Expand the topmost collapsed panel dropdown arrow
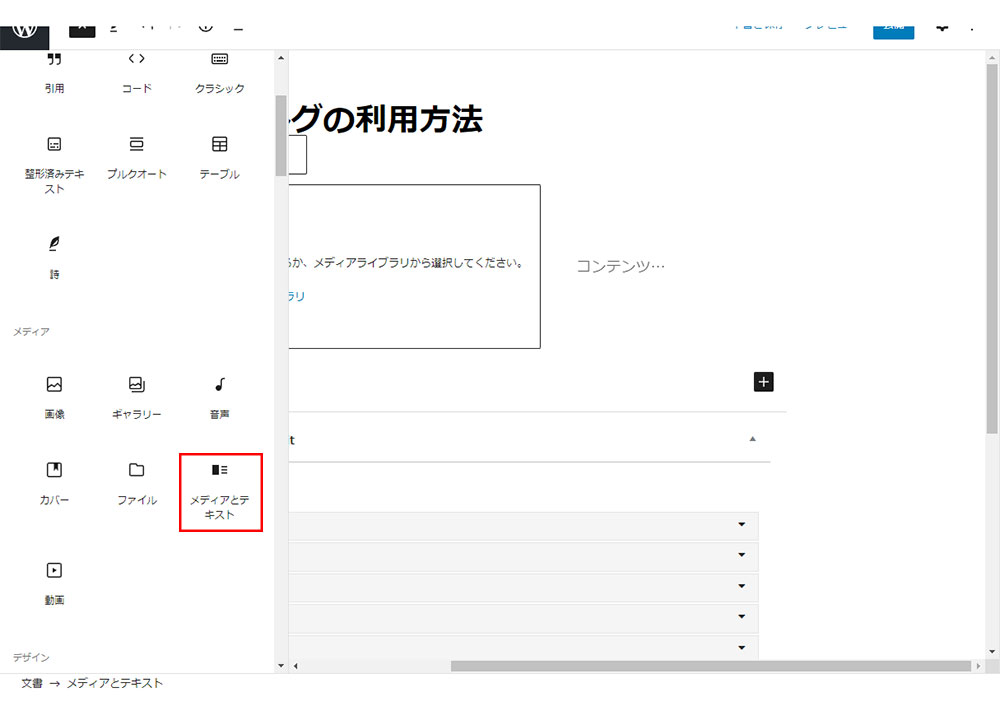1000x720 pixels. point(741,525)
